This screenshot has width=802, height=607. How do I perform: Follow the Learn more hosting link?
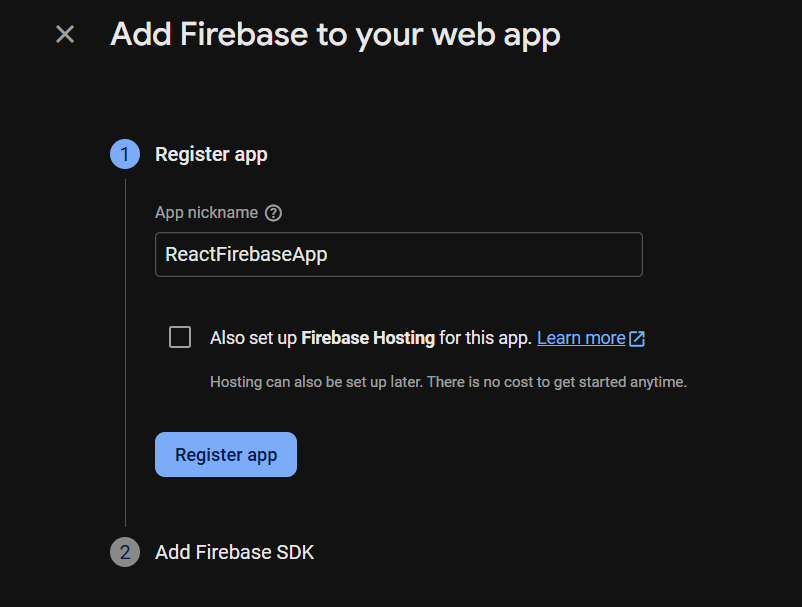point(581,338)
